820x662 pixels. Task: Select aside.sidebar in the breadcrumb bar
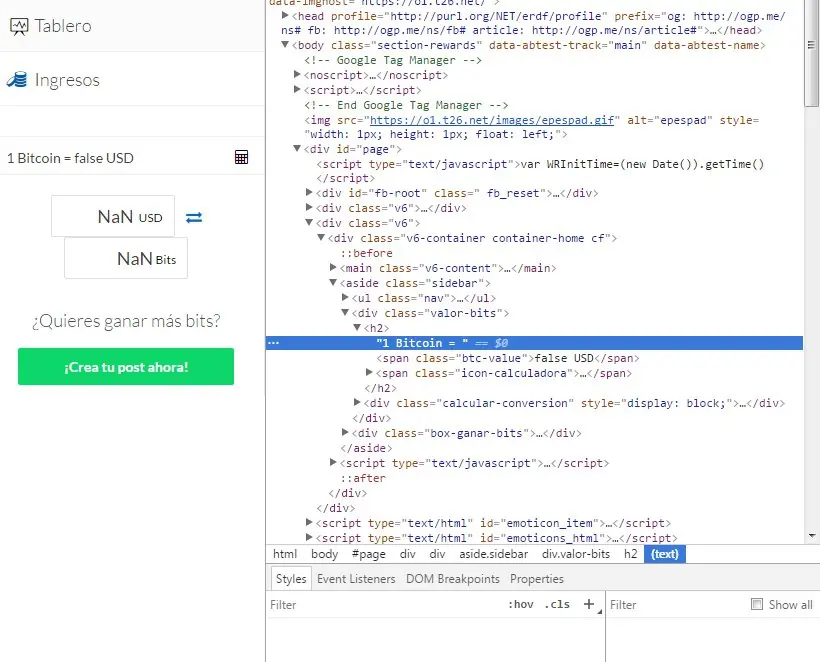tap(494, 554)
